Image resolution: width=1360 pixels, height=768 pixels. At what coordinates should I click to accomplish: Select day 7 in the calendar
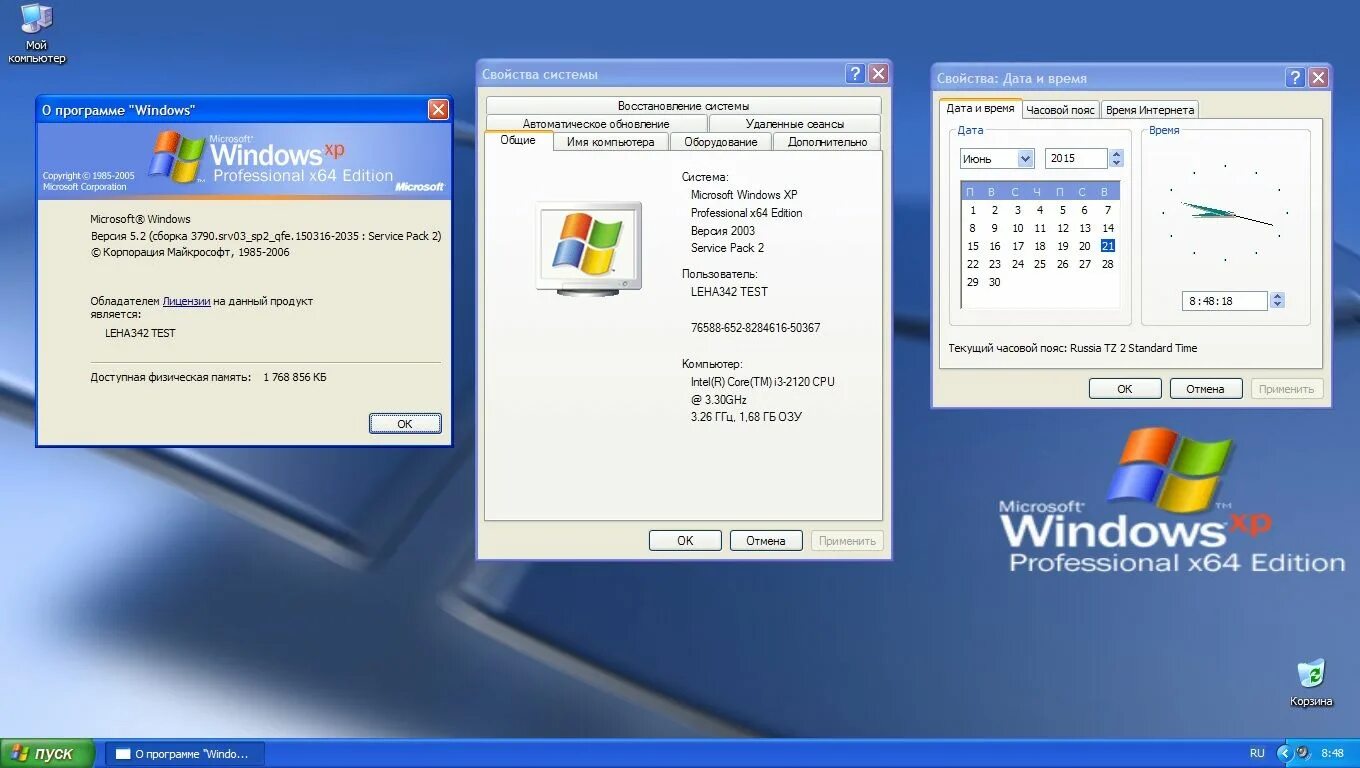[1107, 210]
